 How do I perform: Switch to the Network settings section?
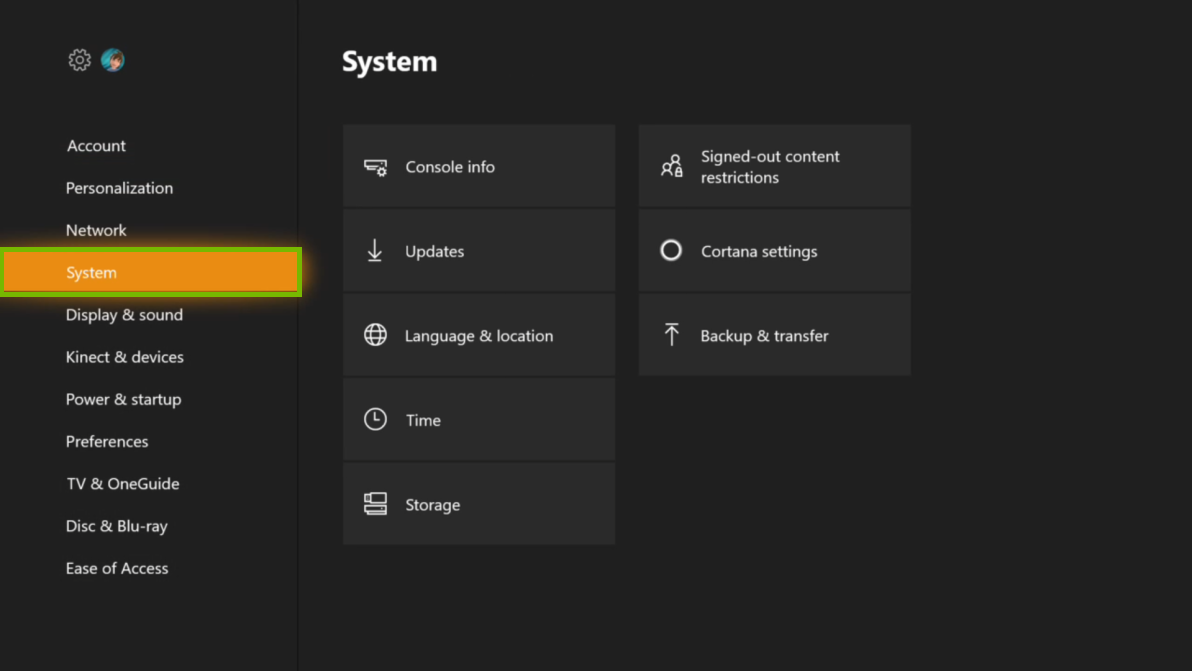click(x=96, y=230)
